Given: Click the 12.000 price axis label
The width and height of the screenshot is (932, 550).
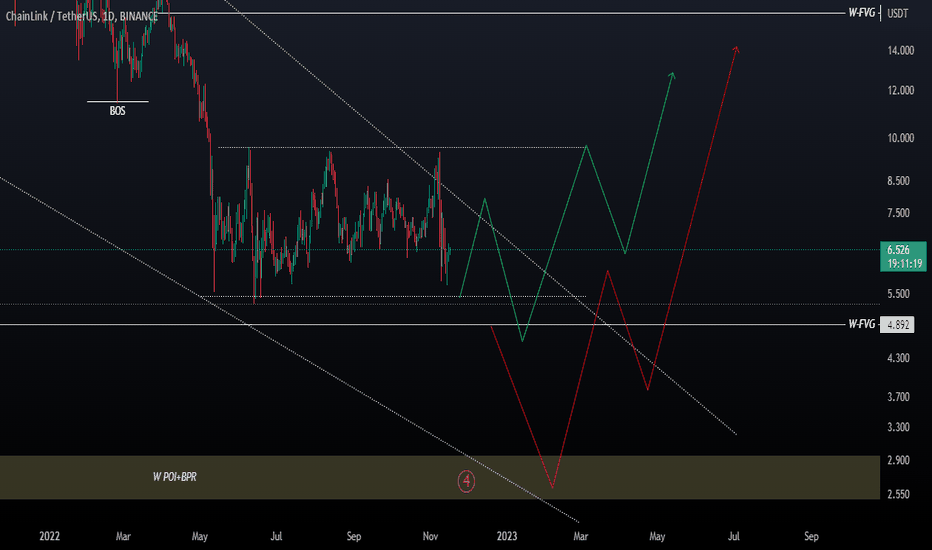Looking at the screenshot, I should (x=900, y=90).
